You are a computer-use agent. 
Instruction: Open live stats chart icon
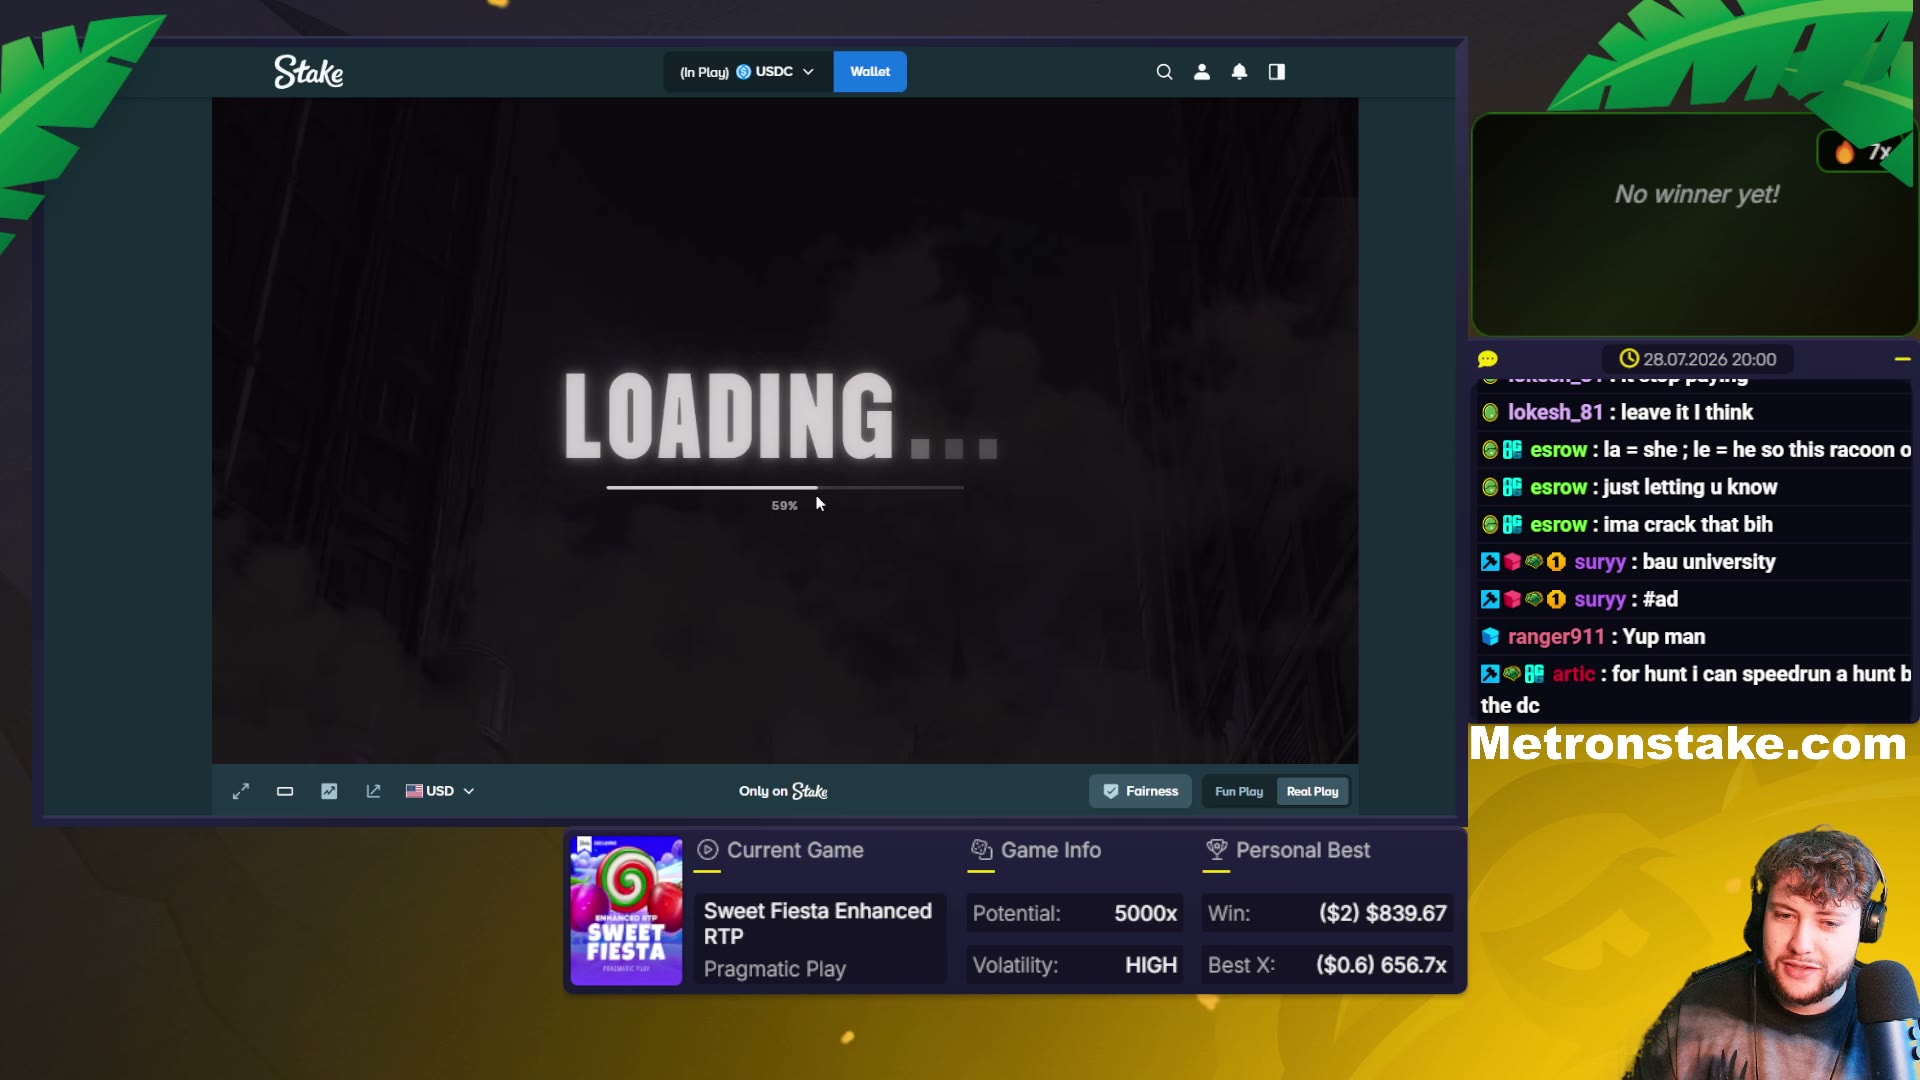click(x=329, y=791)
